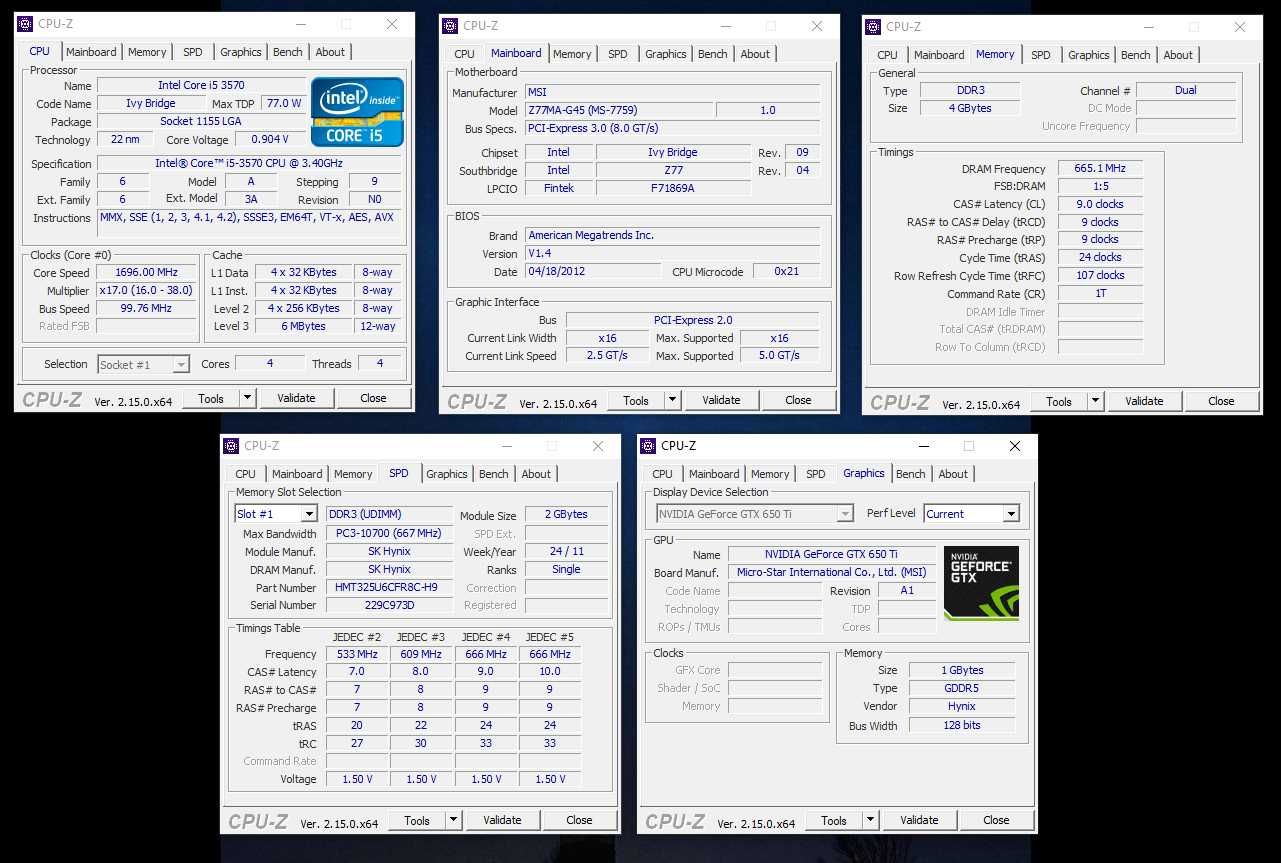Expand the Perf Level Current dropdown

(x=1011, y=514)
